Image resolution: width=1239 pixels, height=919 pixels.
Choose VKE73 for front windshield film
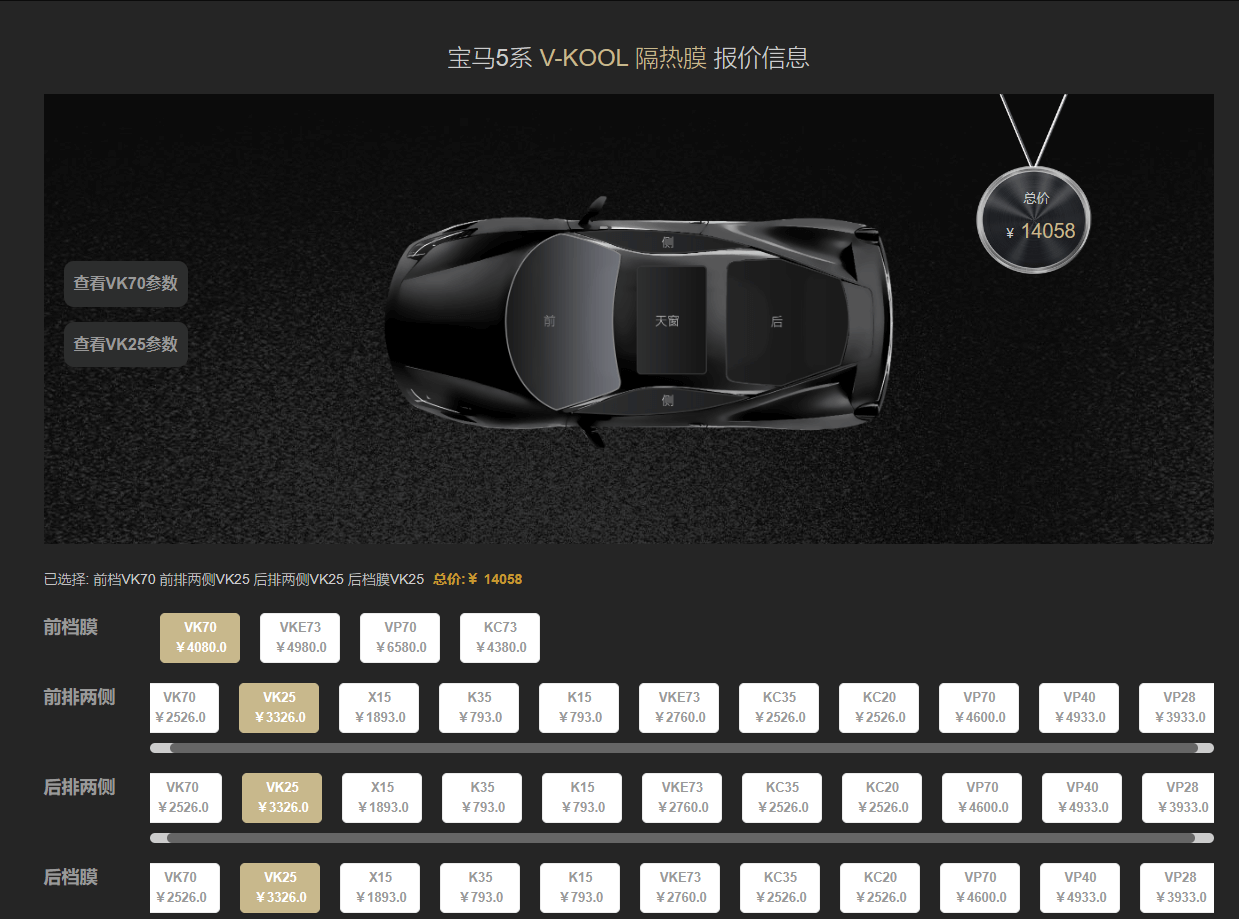point(300,638)
